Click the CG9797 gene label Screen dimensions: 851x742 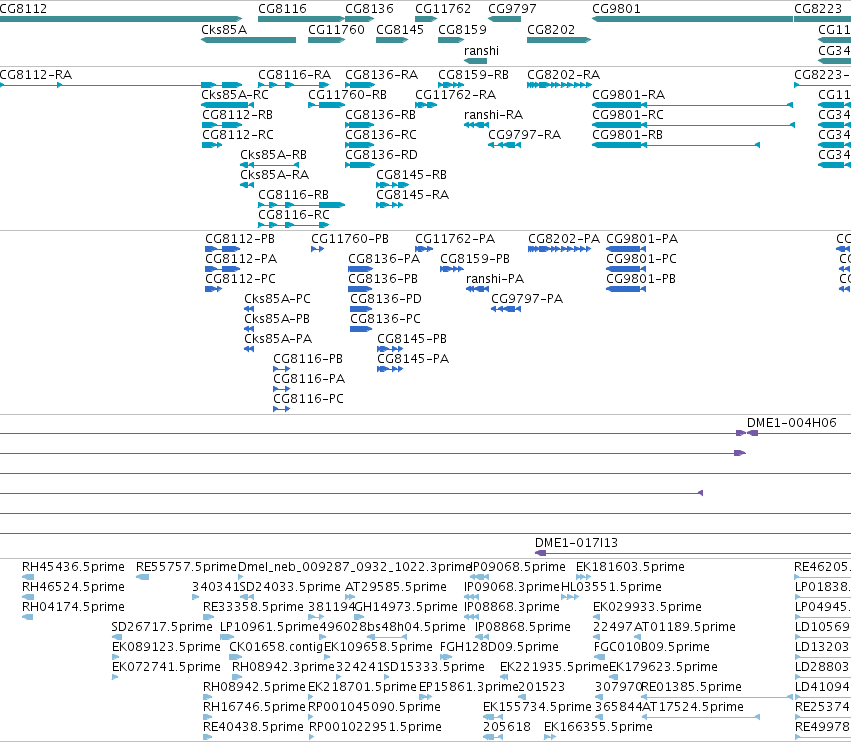point(512,9)
